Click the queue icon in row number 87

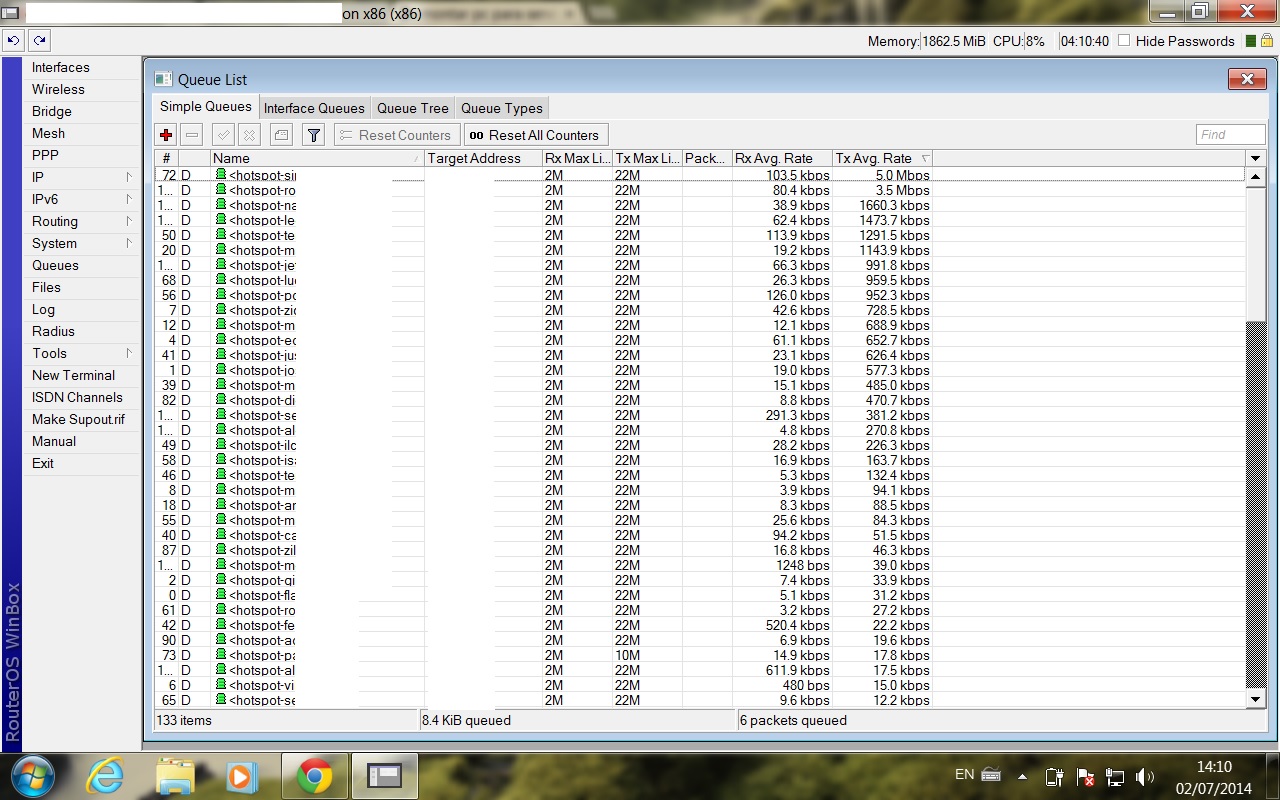click(x=221, y=550)
